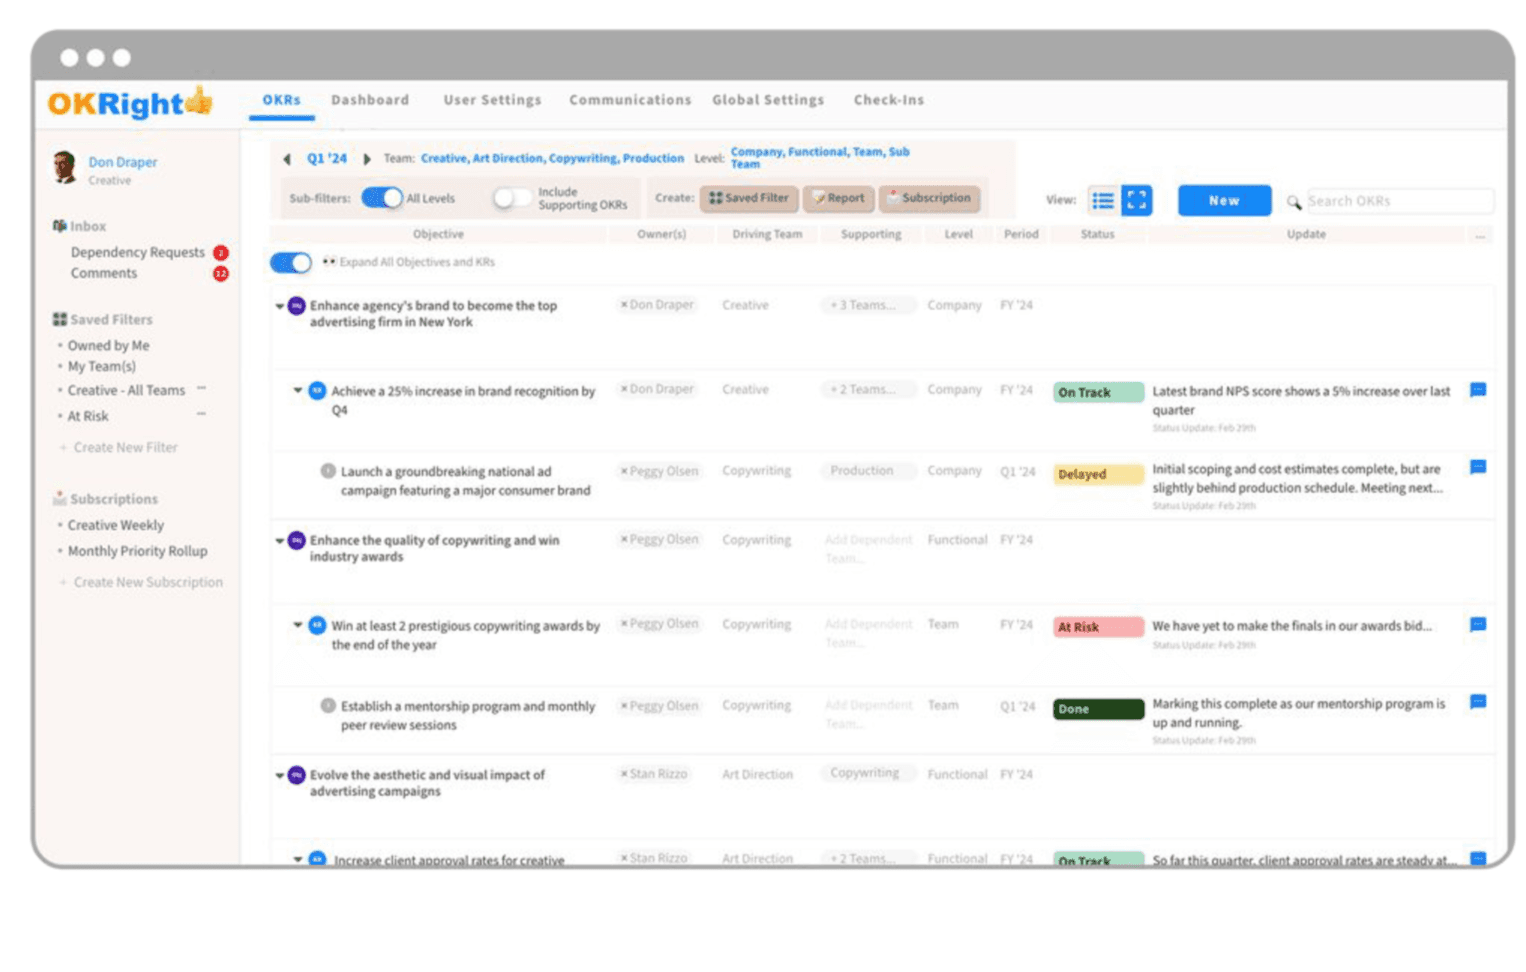Collapse Enhance agency's brand objective

(x=280, y=306)
